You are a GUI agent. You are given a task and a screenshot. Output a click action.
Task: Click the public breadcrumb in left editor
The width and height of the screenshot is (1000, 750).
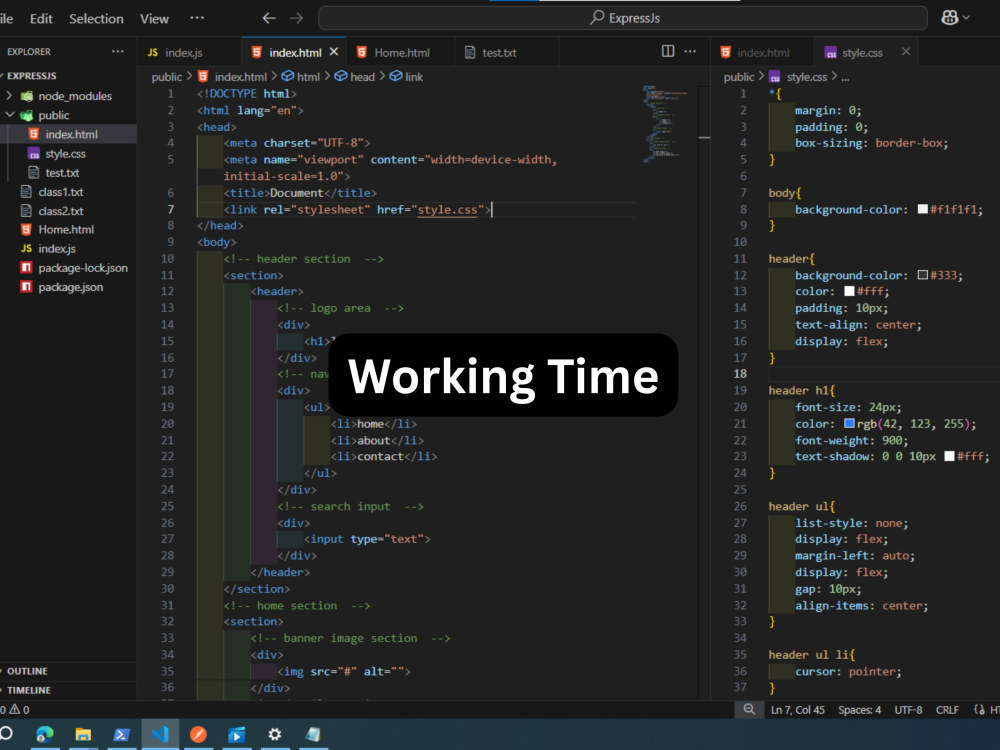click(x=166, y=77)
